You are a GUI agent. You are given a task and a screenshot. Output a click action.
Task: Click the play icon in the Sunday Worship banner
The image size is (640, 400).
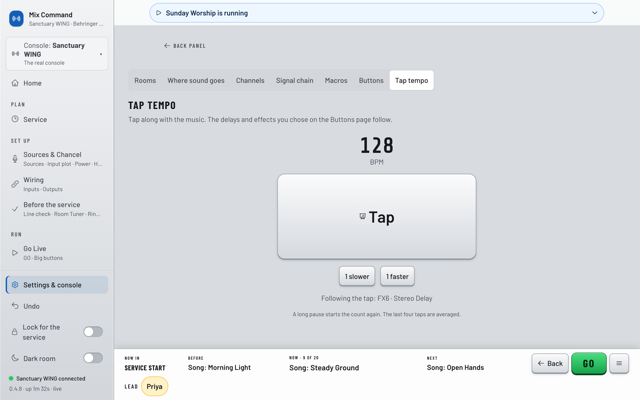[159, 13]
